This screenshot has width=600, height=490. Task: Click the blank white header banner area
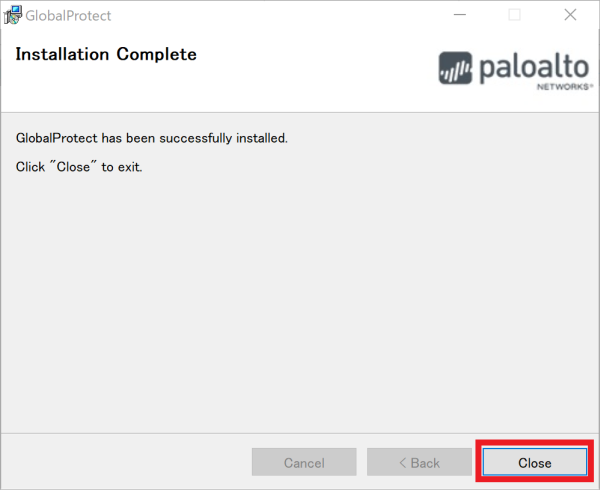coord(300,85)
